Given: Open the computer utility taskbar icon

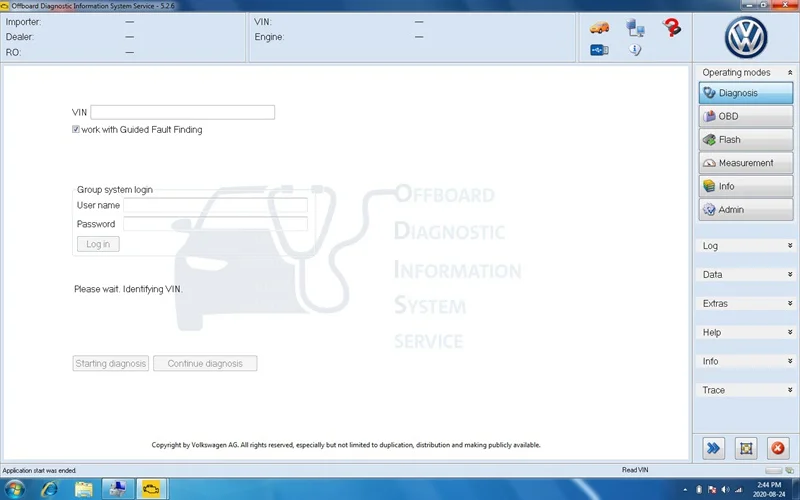Looking at the screenshot, I should click(x=118, y=490).
